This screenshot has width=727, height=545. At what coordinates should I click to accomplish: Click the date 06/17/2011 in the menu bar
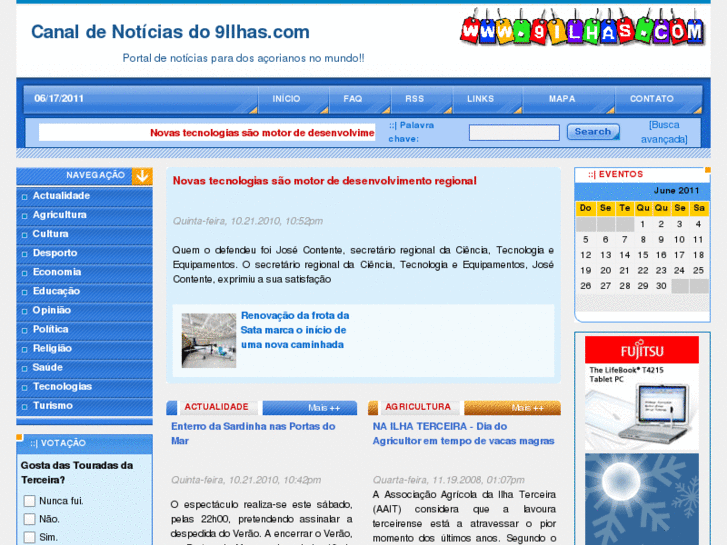pyautogui.click(x=59, y=99)
